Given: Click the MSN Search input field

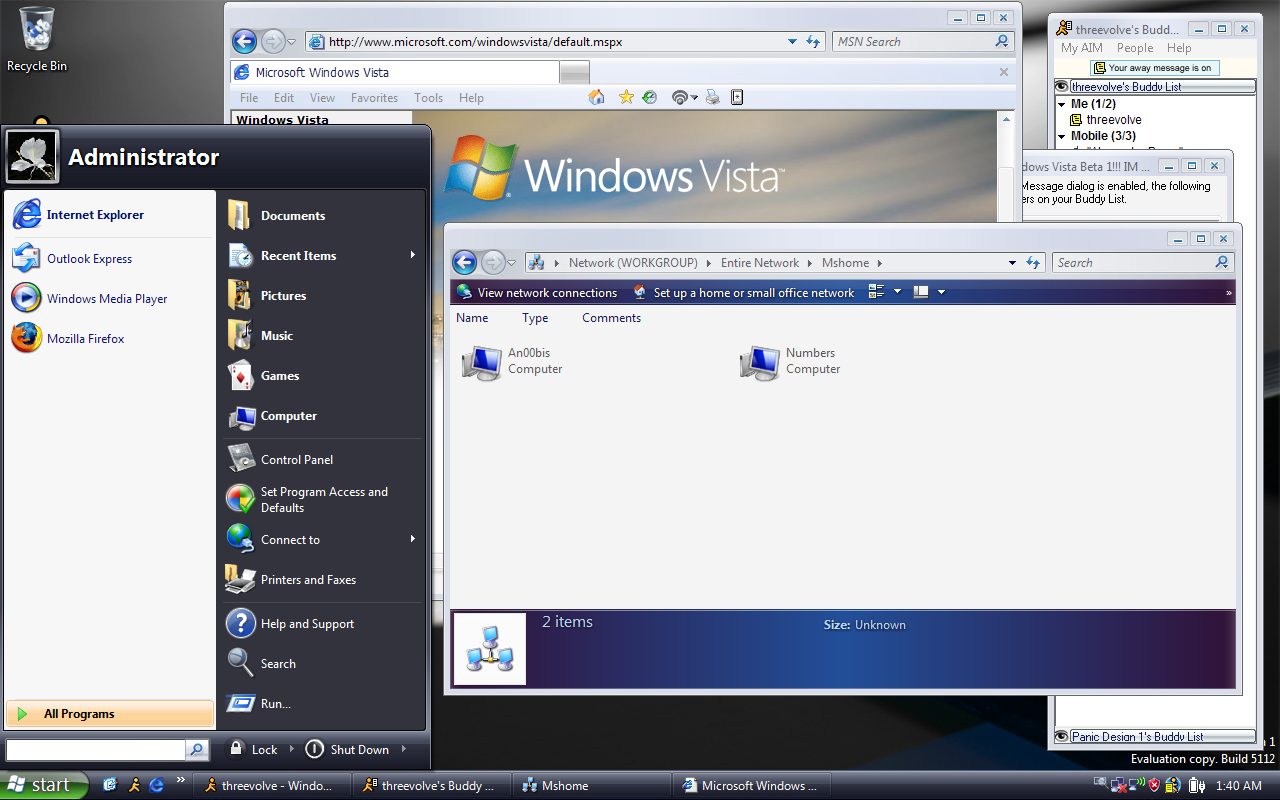Looking at the screenshot, I should [913, 41].
